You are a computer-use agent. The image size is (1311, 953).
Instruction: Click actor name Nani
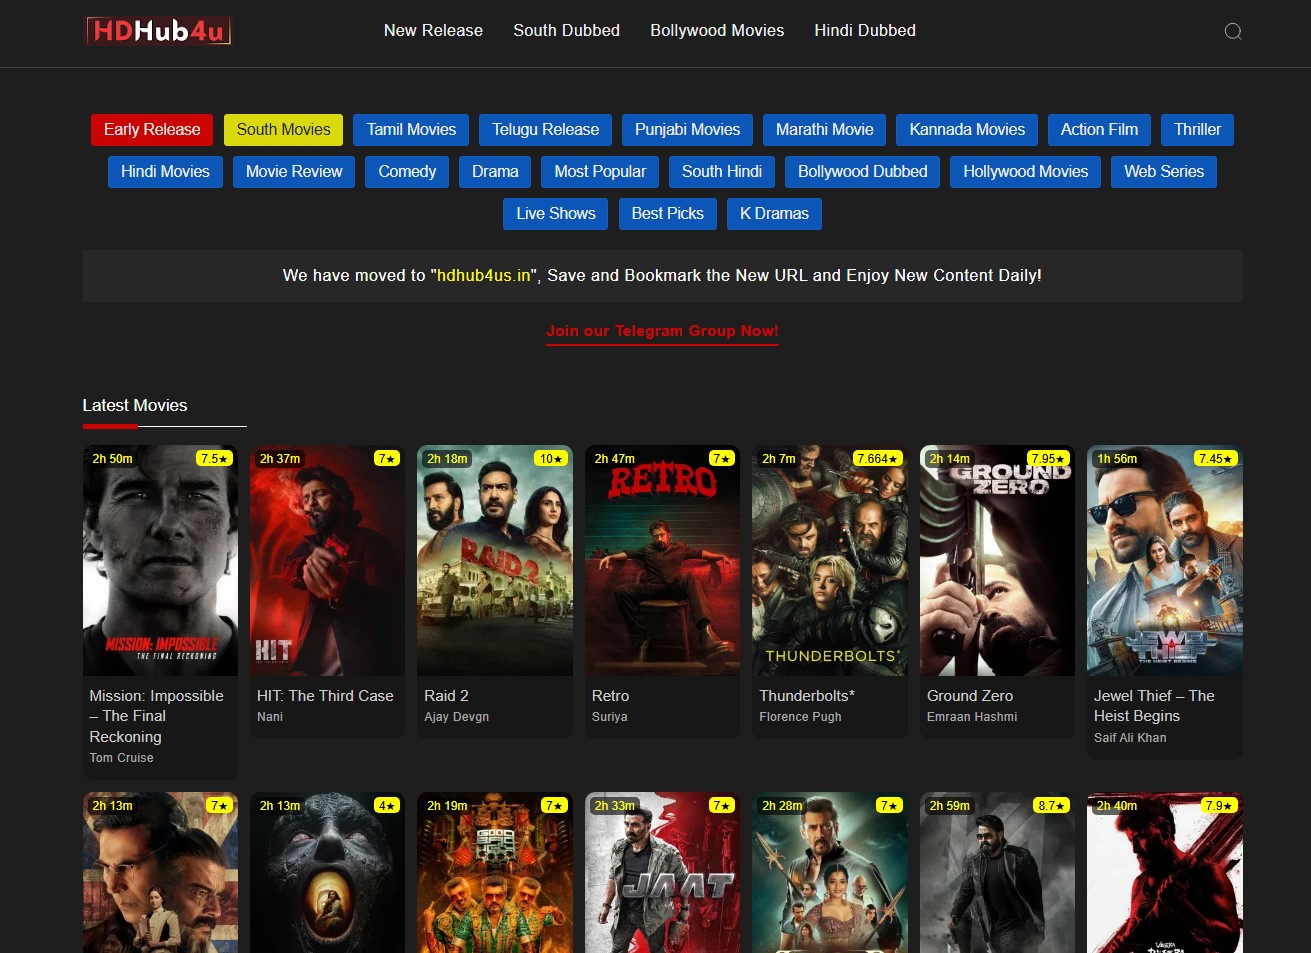[270, 717]
